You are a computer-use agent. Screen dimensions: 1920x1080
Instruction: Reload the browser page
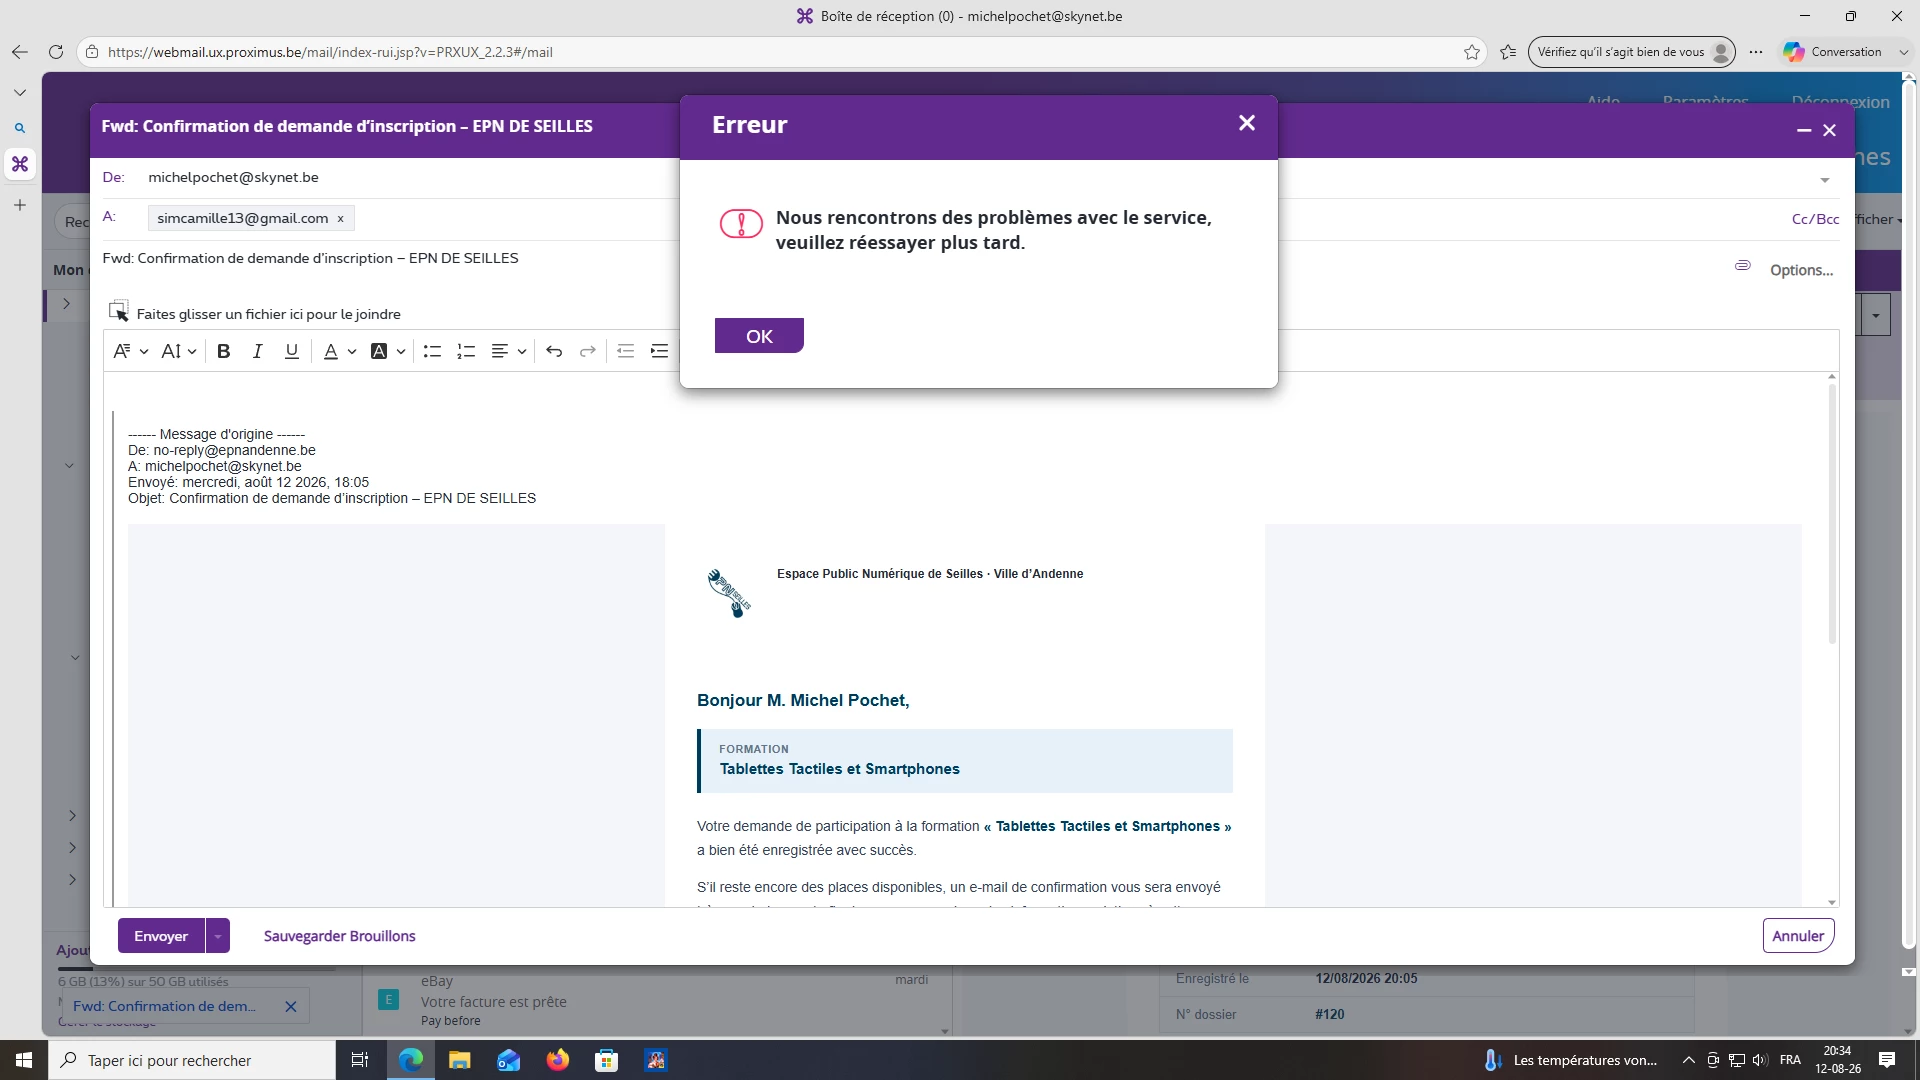pos(56,52)
